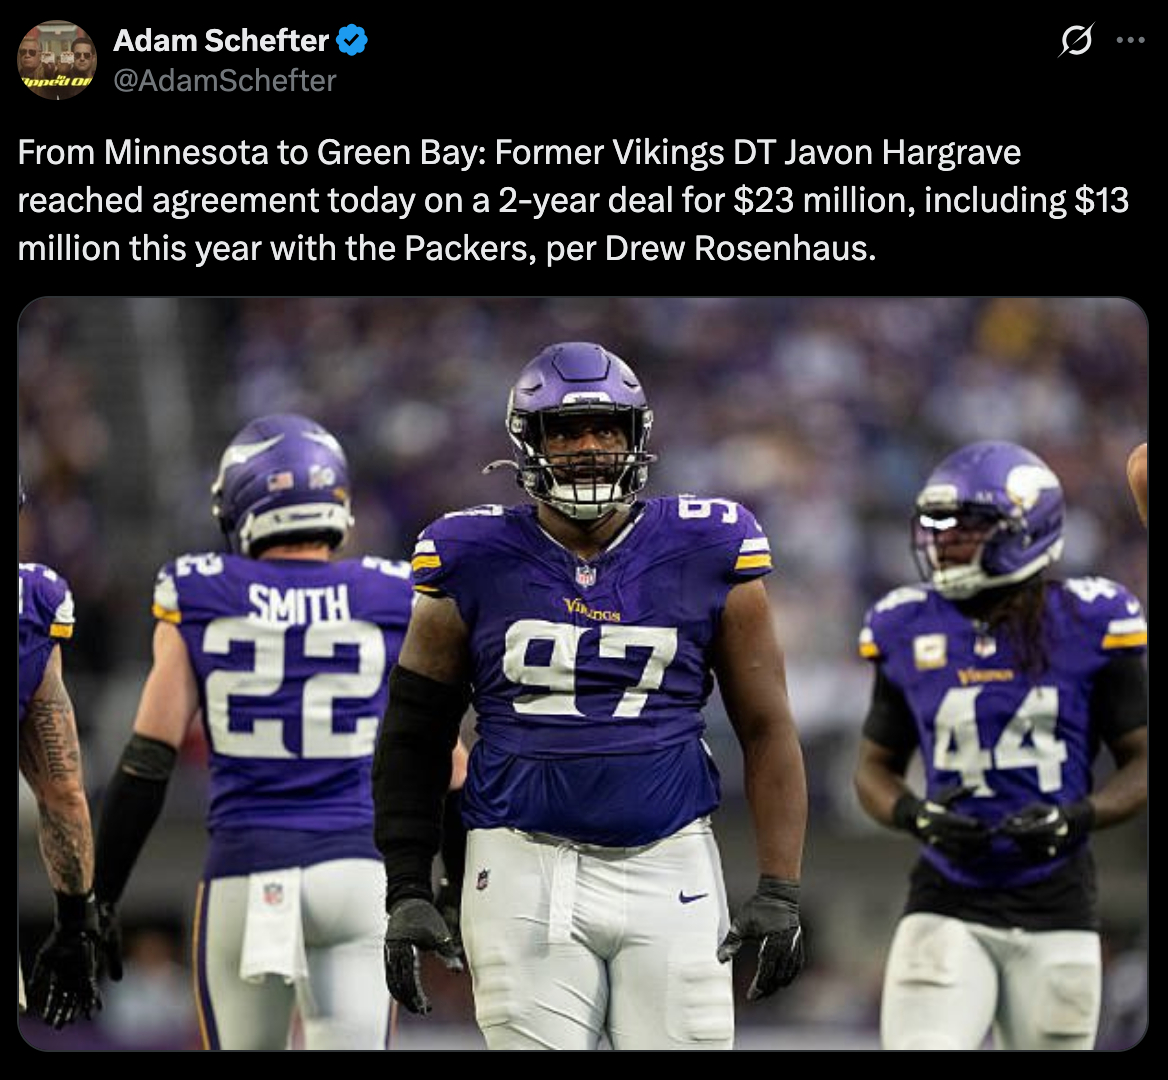
Task: Open the @AdamSchefter handle link
Action: pos(224,80)
